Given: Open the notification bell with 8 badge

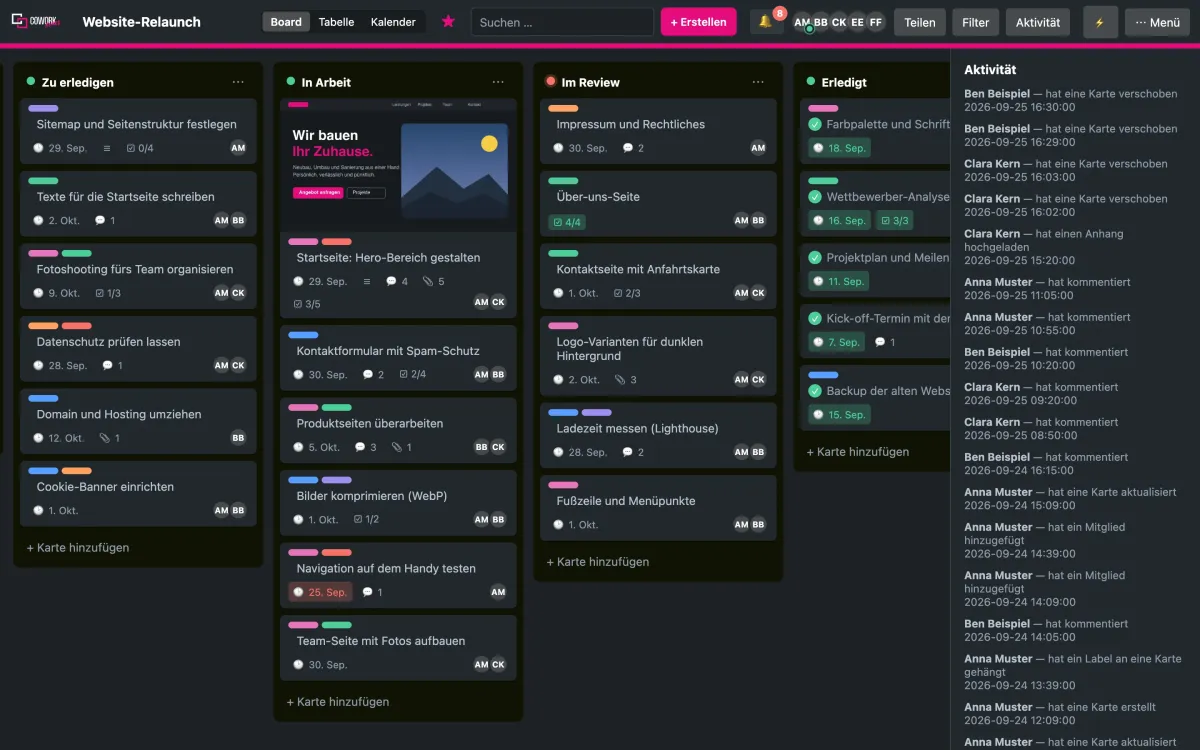Looking at the screenshot, I should [766, 22].
